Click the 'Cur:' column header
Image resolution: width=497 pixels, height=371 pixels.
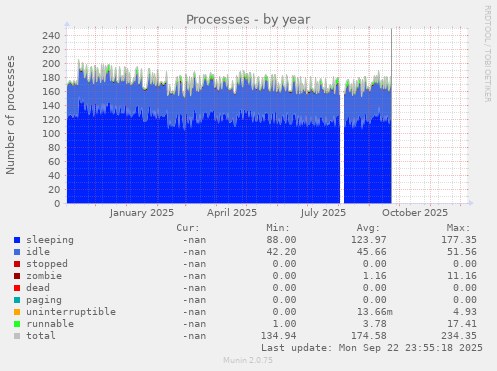[x=188, y=228]
